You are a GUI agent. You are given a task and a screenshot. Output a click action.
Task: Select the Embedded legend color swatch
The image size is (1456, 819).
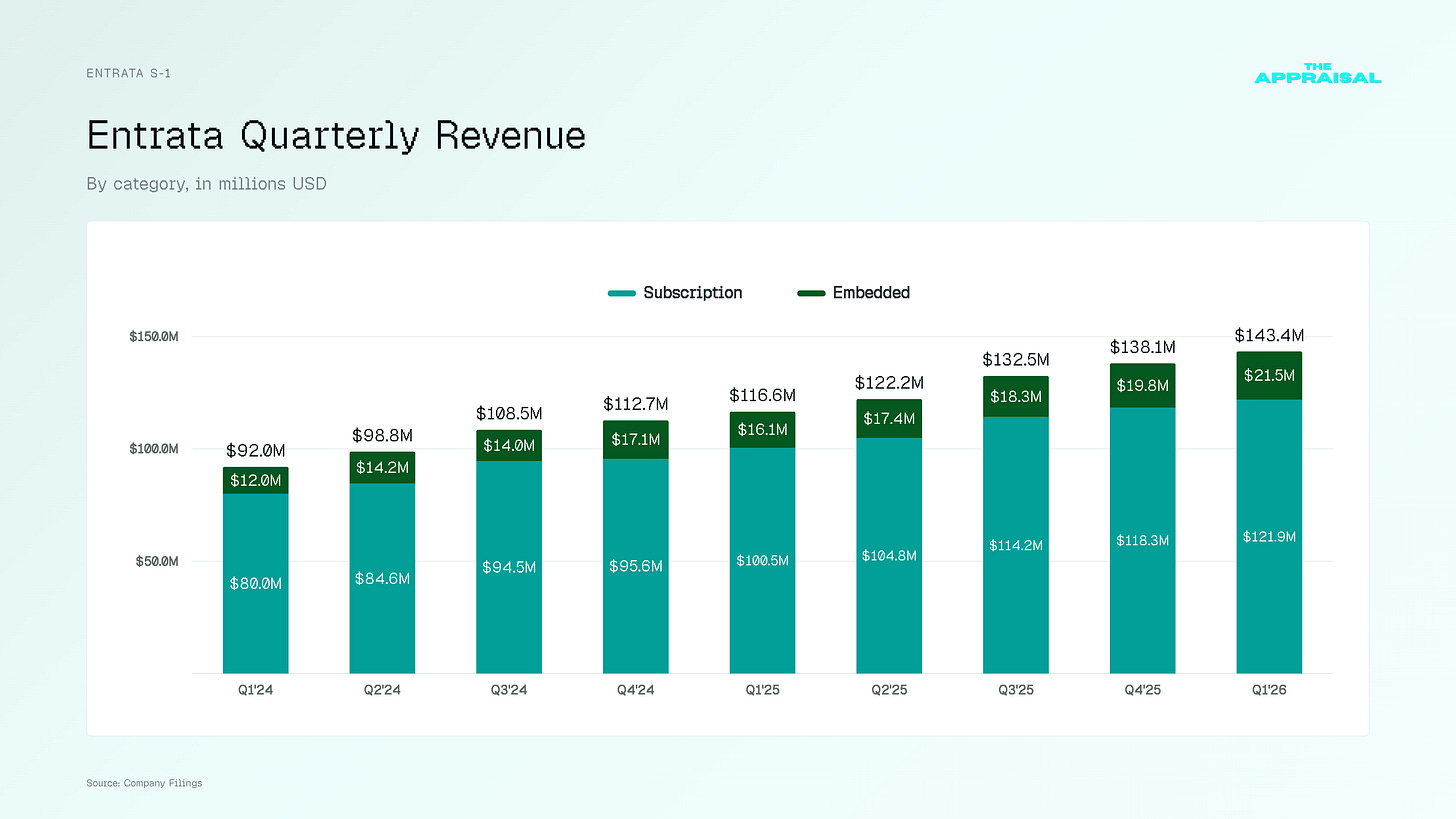coord(811,293)
